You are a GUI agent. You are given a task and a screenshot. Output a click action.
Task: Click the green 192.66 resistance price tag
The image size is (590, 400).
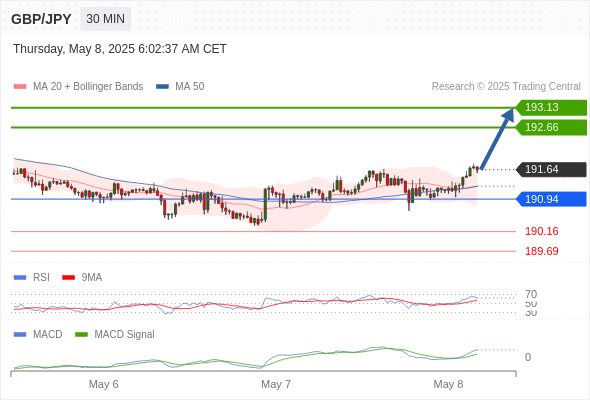click(551, 128)
